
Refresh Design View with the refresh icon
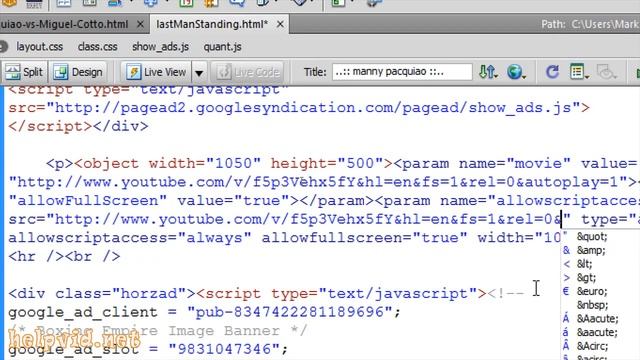tap(552, 72)
